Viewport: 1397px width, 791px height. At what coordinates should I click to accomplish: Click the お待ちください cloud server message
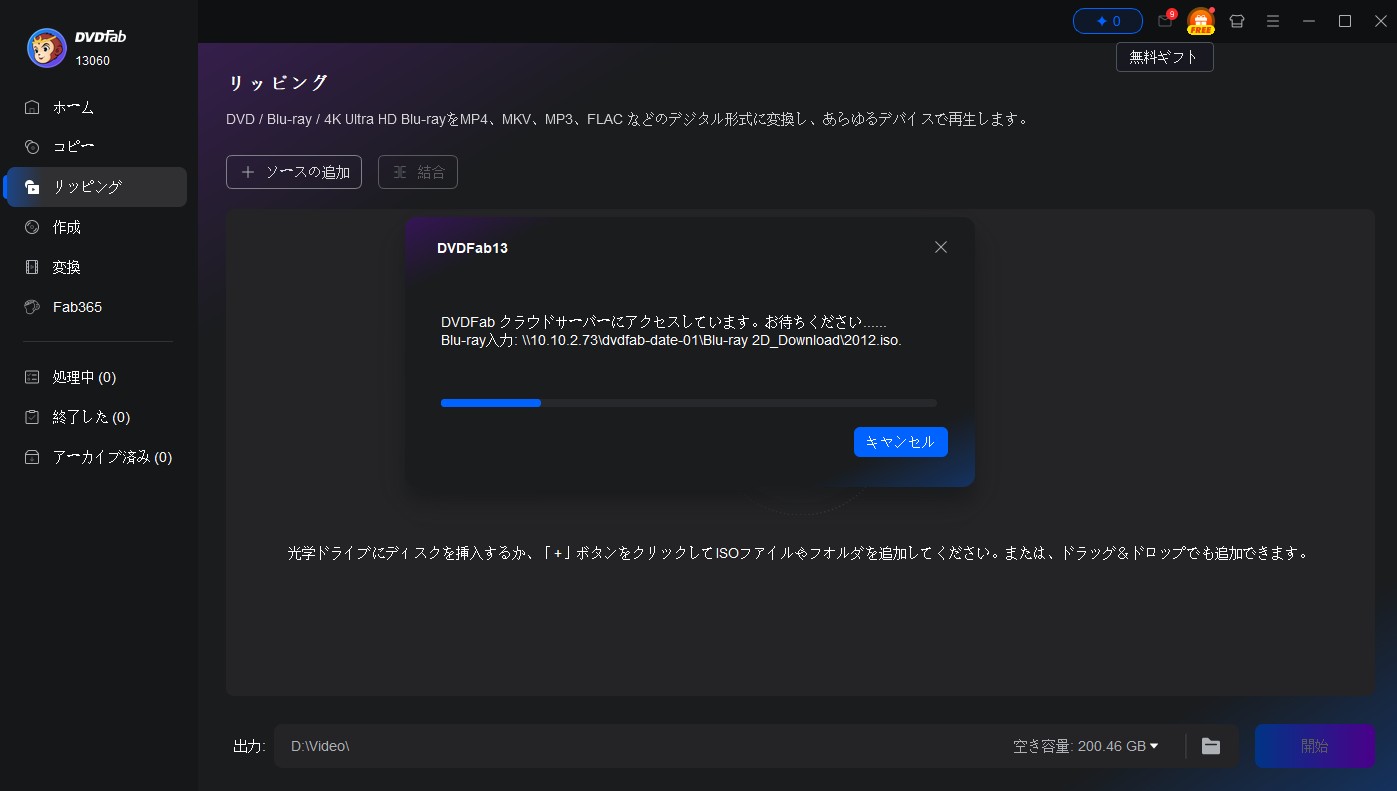[x=664, y=322]
